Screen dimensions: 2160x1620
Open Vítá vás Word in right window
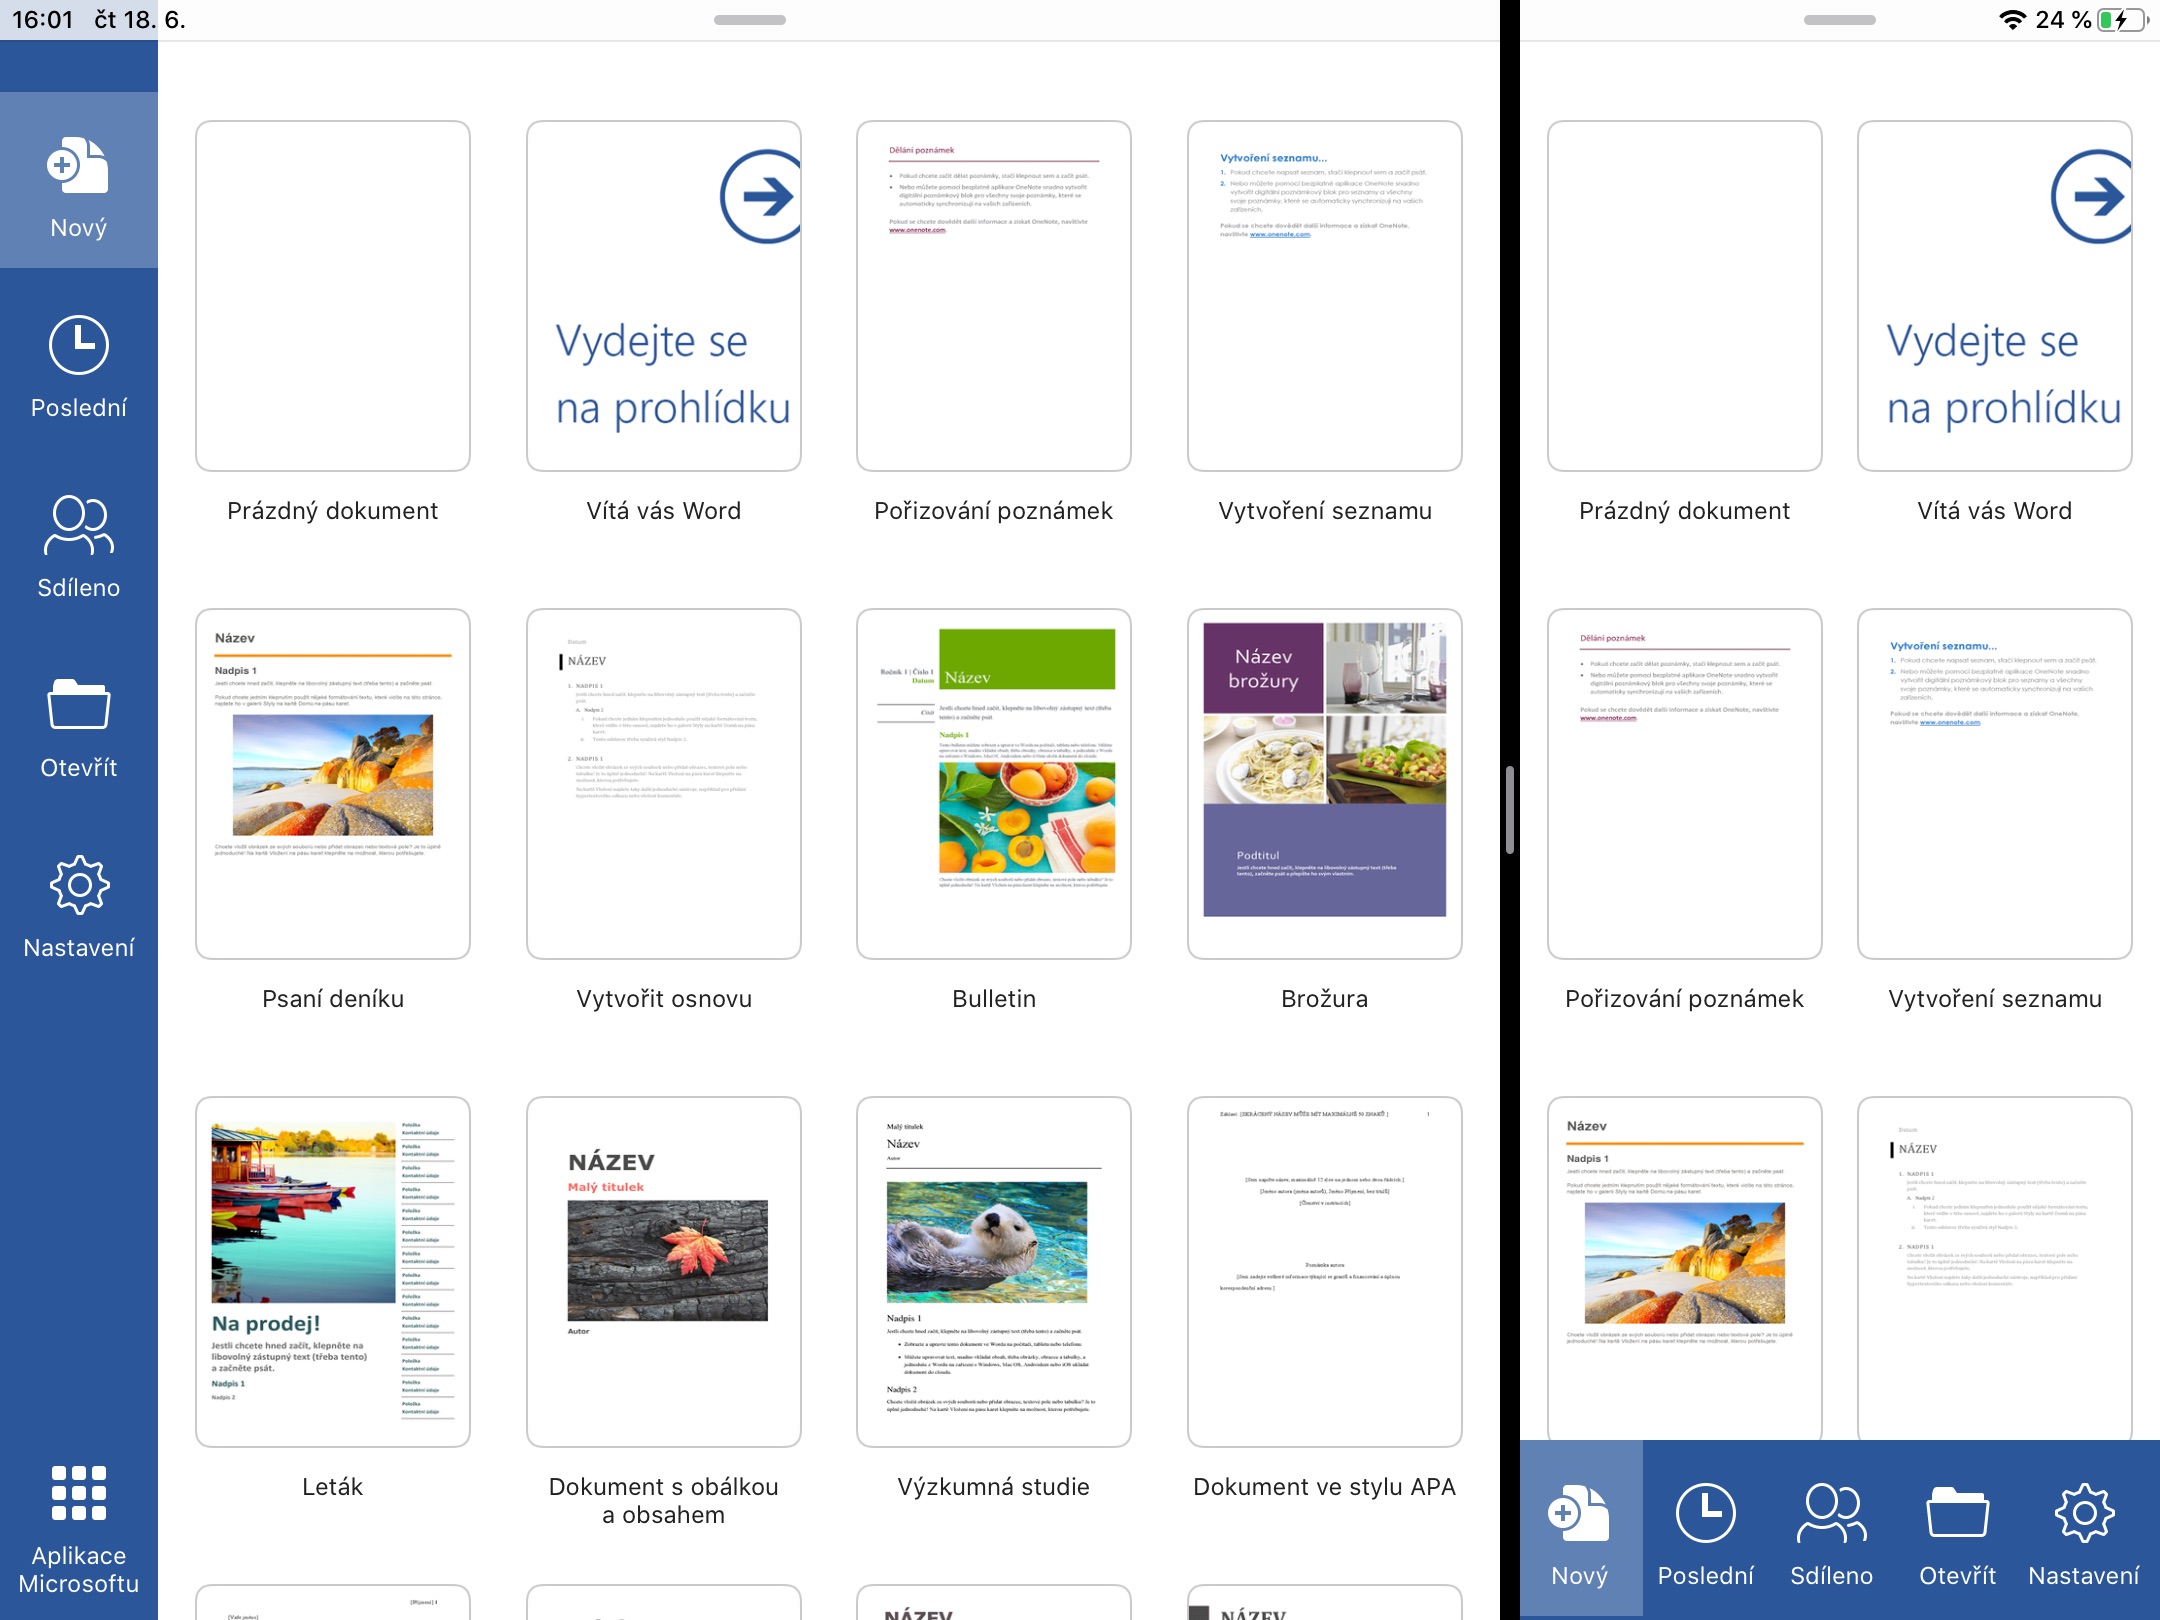(x=1994, y=296)
